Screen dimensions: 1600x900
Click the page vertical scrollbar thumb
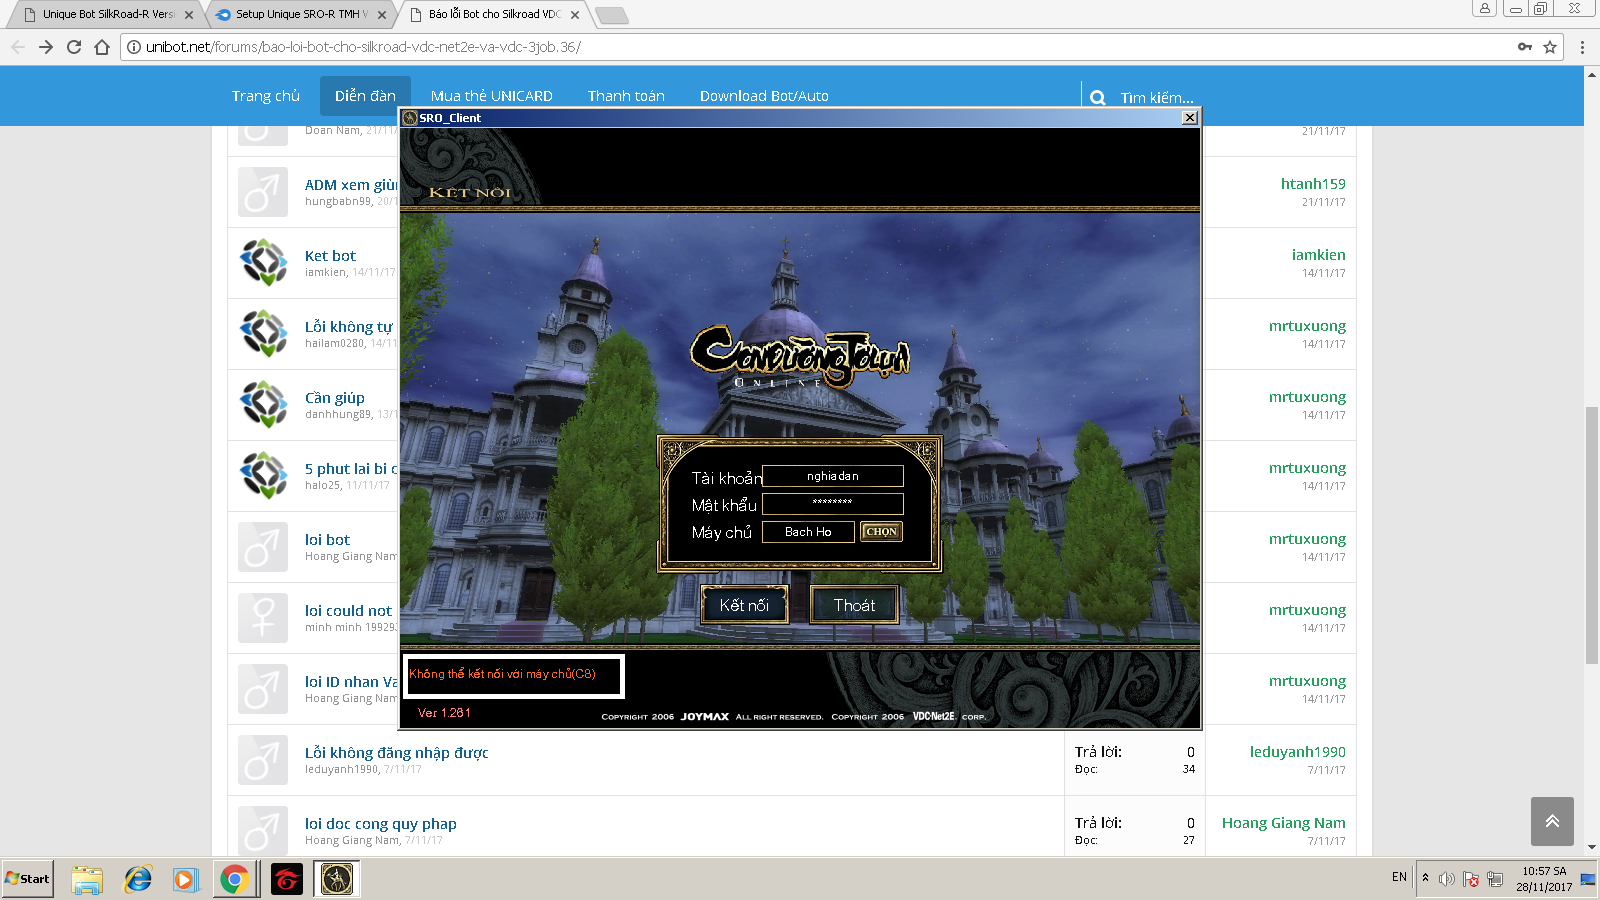1592,535
